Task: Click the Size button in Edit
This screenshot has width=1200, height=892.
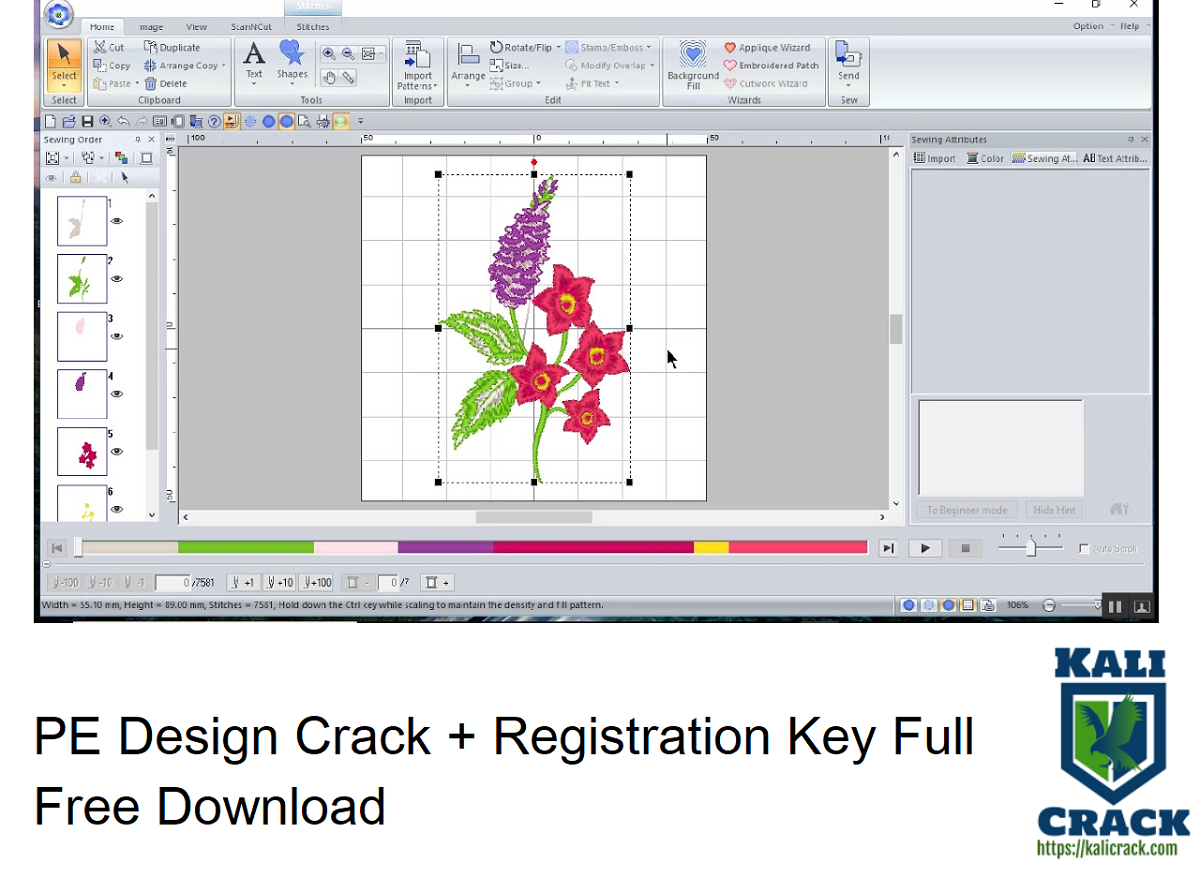Action: click(x=510, y=65)
